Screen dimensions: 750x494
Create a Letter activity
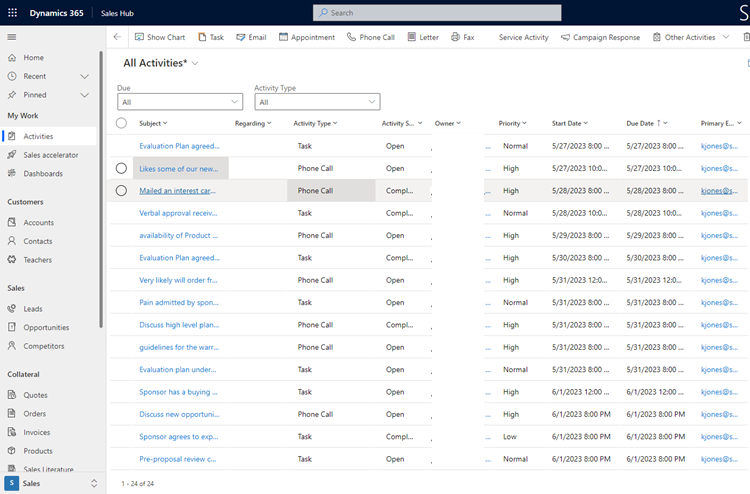click(422, 37)
